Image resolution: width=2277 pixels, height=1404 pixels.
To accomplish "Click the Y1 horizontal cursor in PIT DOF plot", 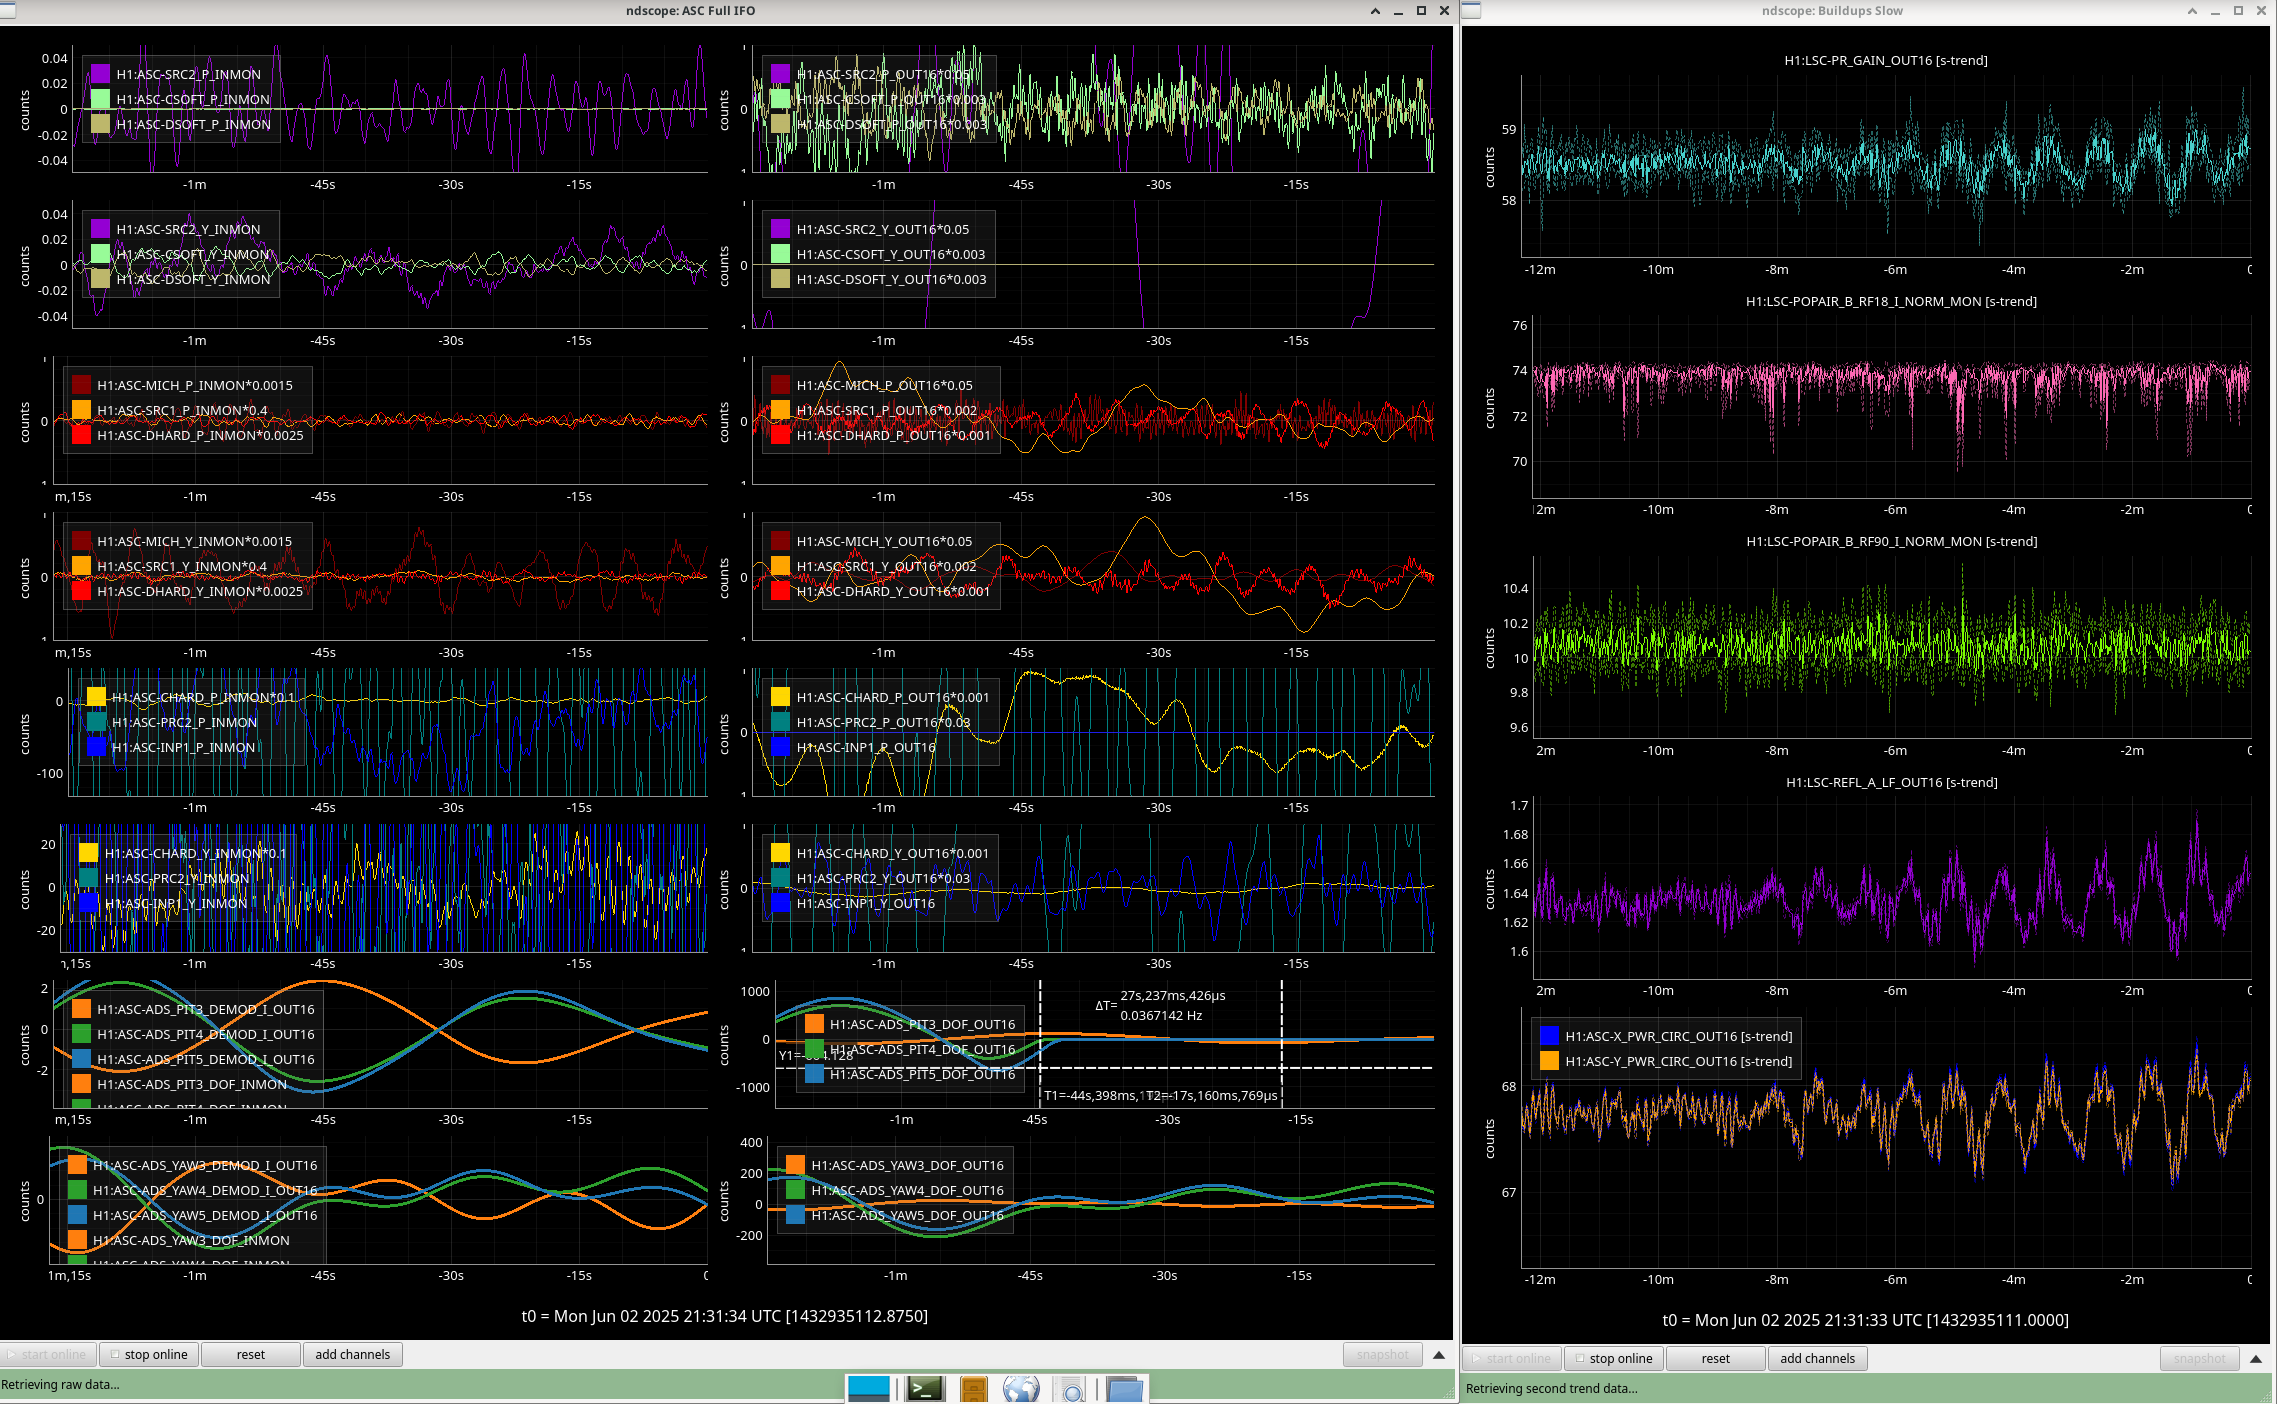I will pyautogui.click(x=1105, y=1067).
